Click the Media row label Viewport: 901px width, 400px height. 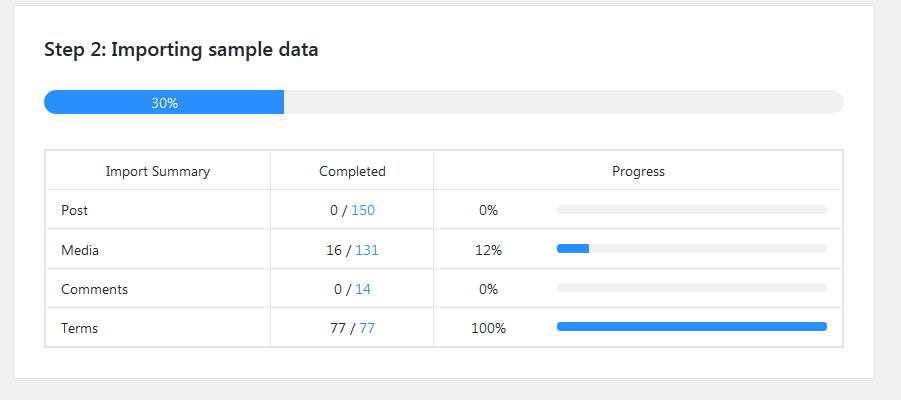coord(80,250)
